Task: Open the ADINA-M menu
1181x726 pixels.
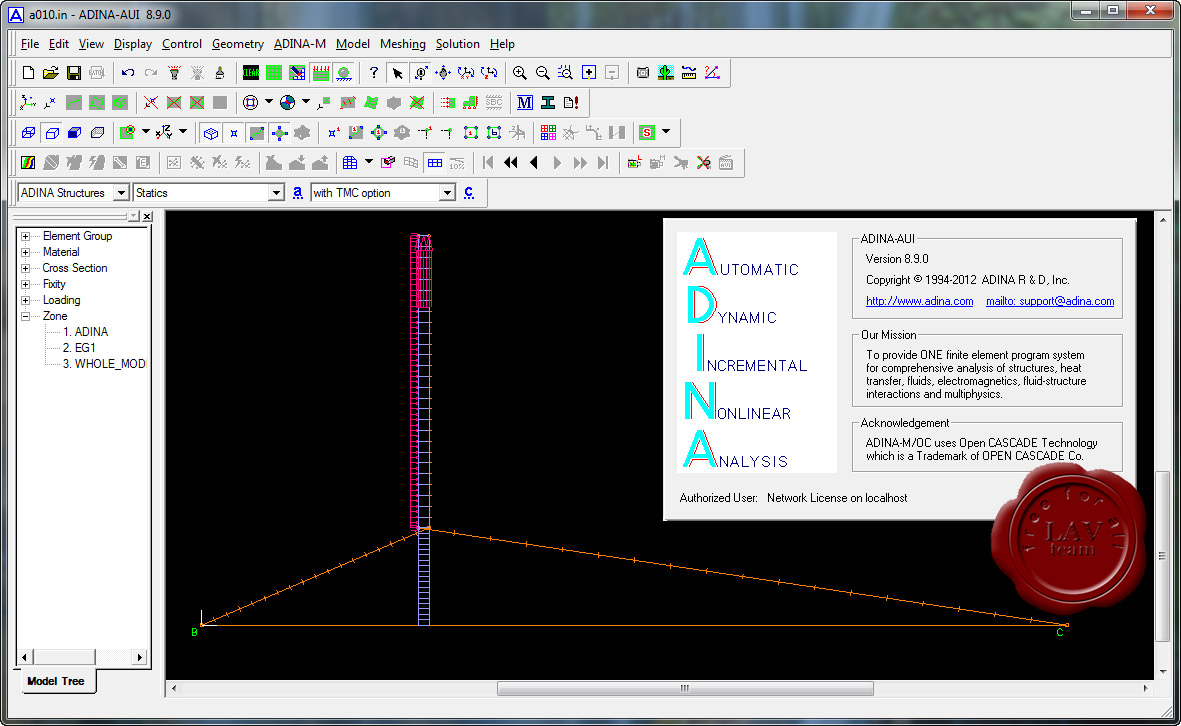Action: [300, 44]
